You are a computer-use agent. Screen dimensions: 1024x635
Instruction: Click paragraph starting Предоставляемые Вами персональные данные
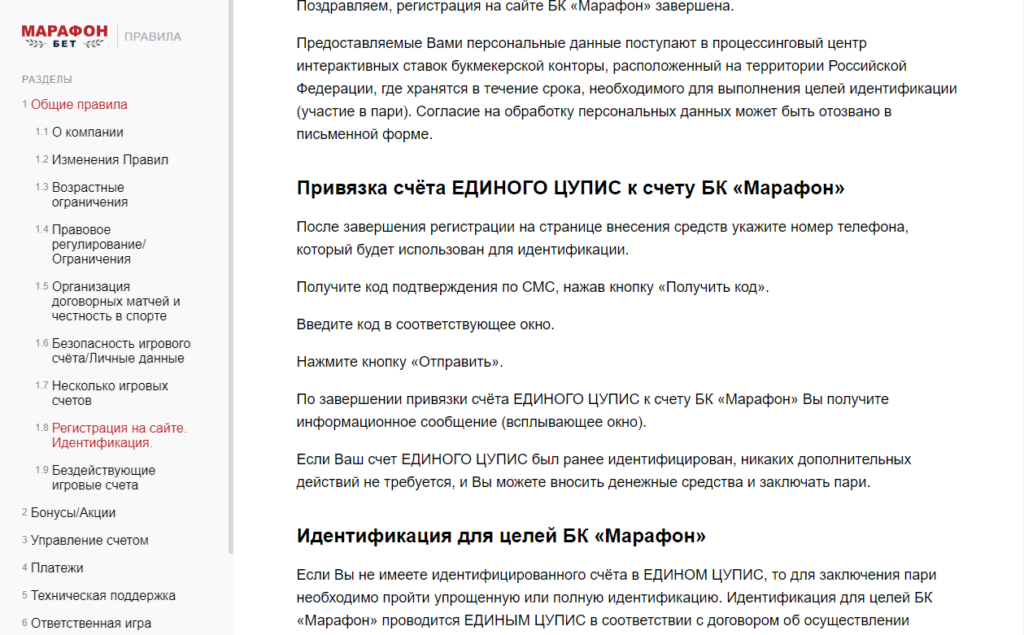pos(627,88)
